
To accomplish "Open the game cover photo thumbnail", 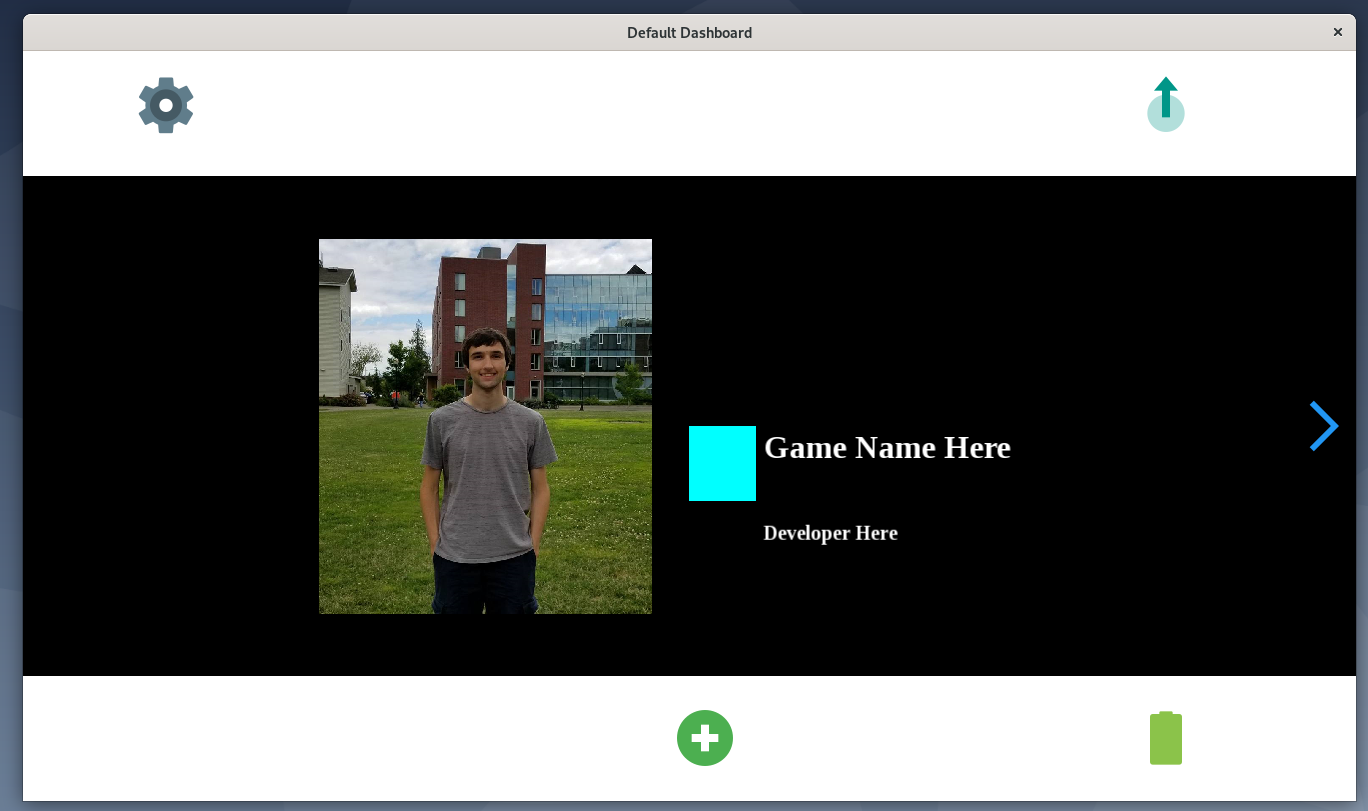I will [485, 426].
